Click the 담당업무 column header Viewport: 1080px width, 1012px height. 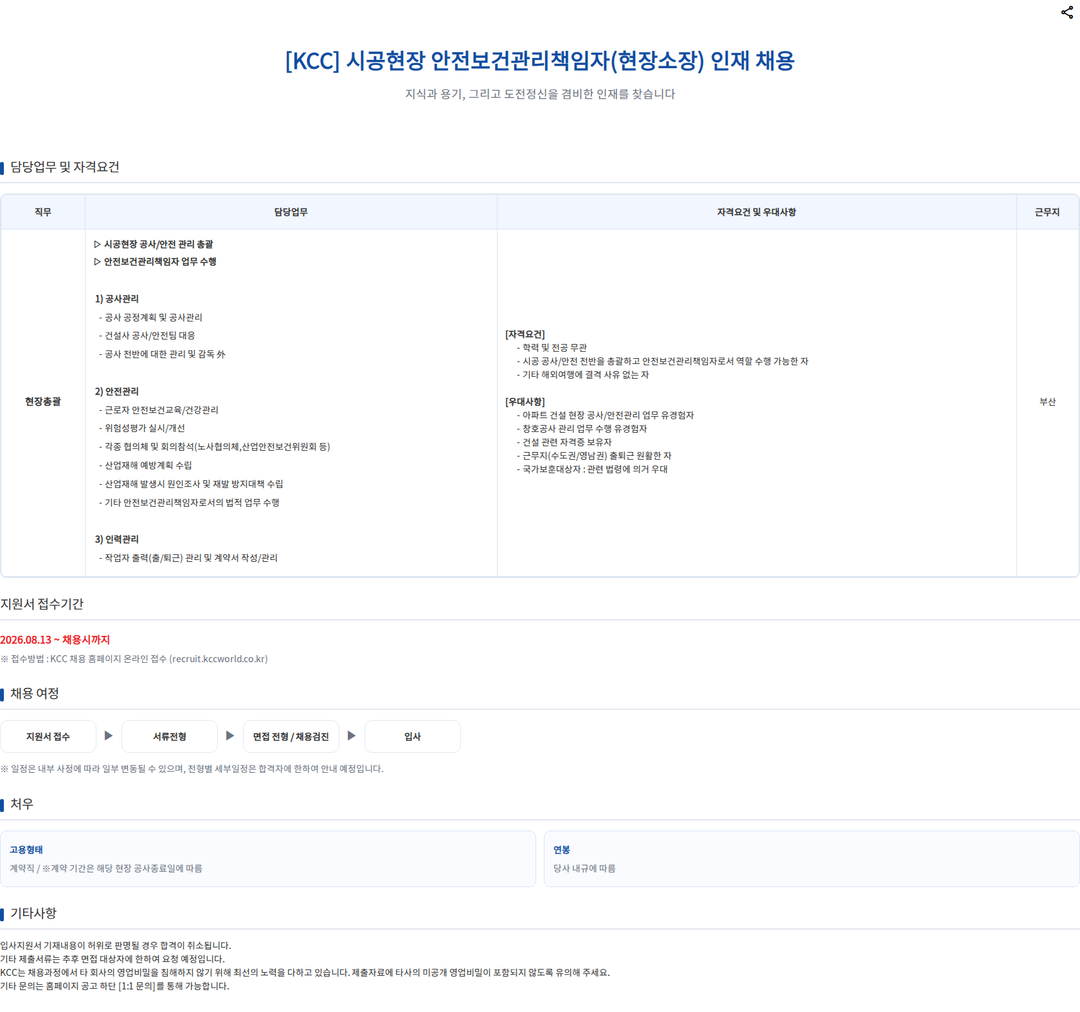pos(291,212)
